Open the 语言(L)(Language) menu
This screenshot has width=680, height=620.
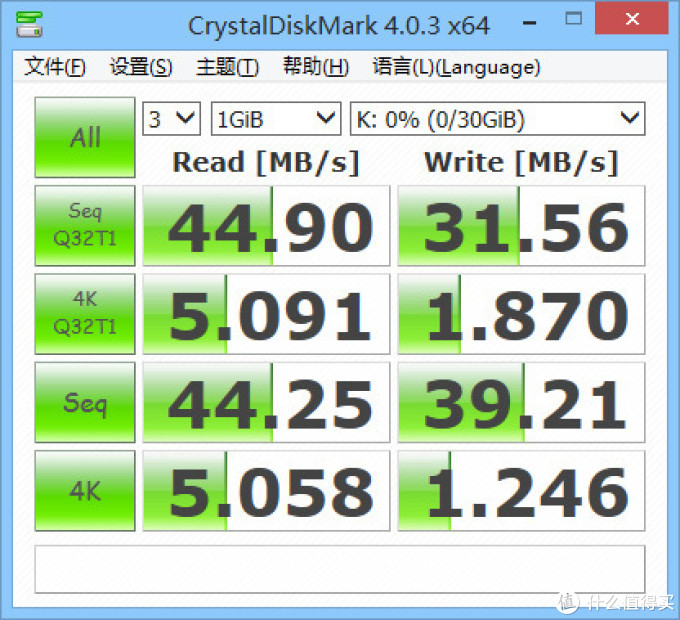[x=456, y=67]
